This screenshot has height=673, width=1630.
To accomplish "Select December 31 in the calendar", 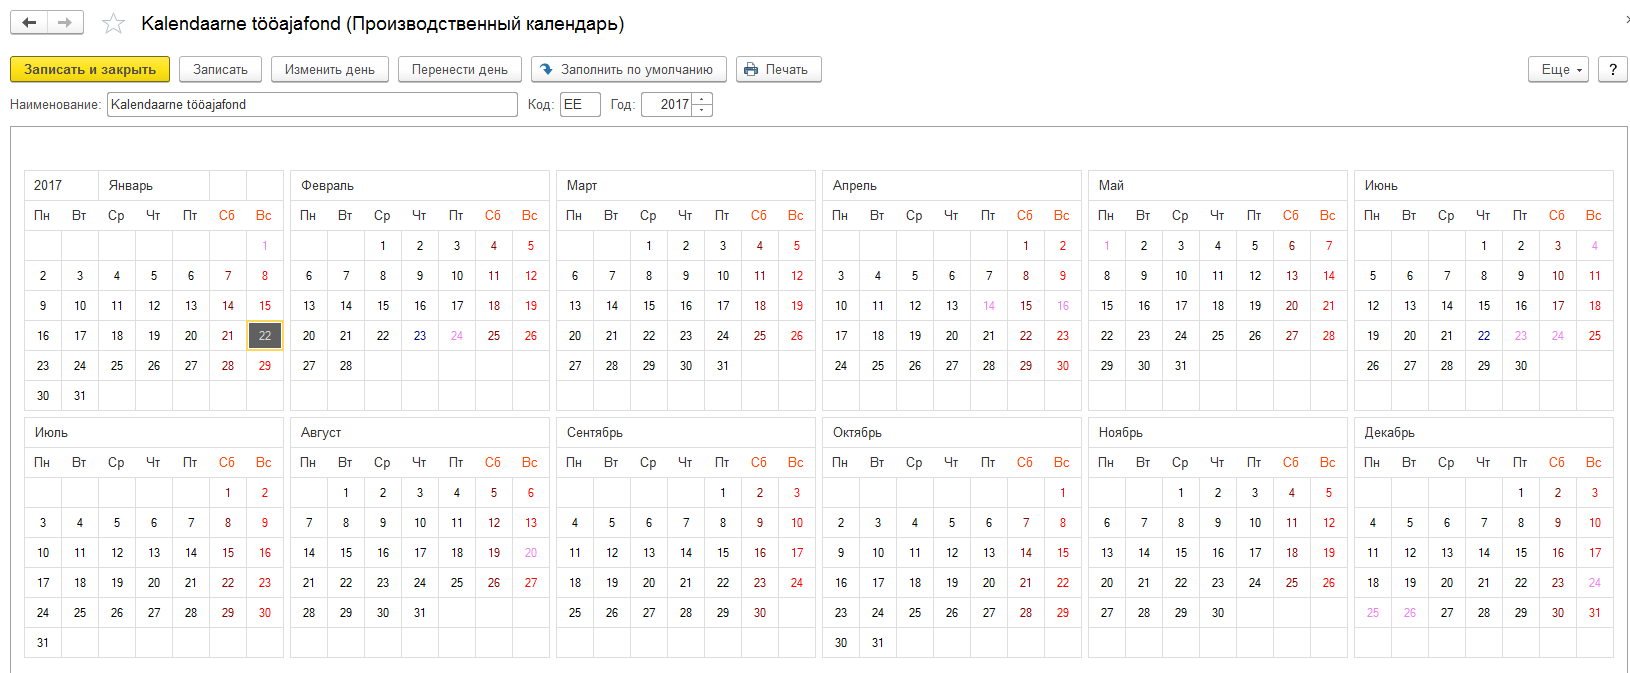I will click(1594, 613).
